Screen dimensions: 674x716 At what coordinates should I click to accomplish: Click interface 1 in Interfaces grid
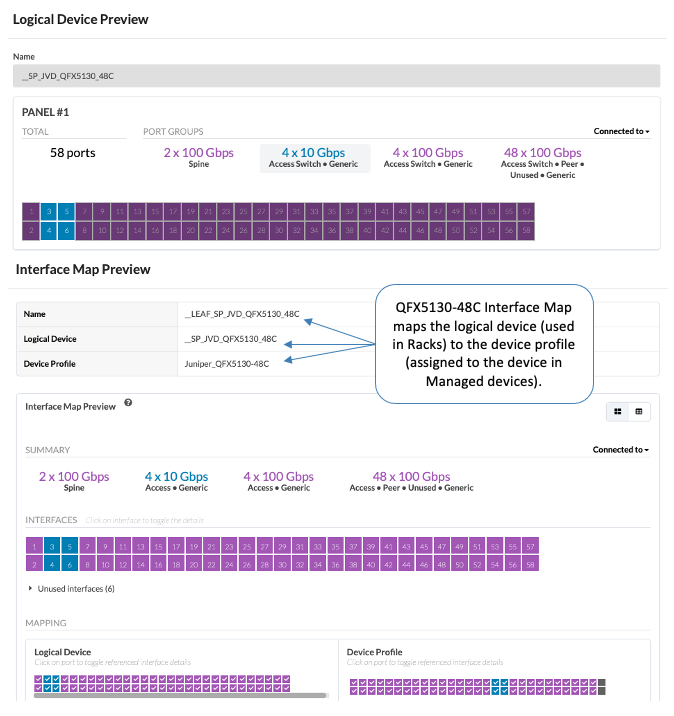(x=34, y=546)
